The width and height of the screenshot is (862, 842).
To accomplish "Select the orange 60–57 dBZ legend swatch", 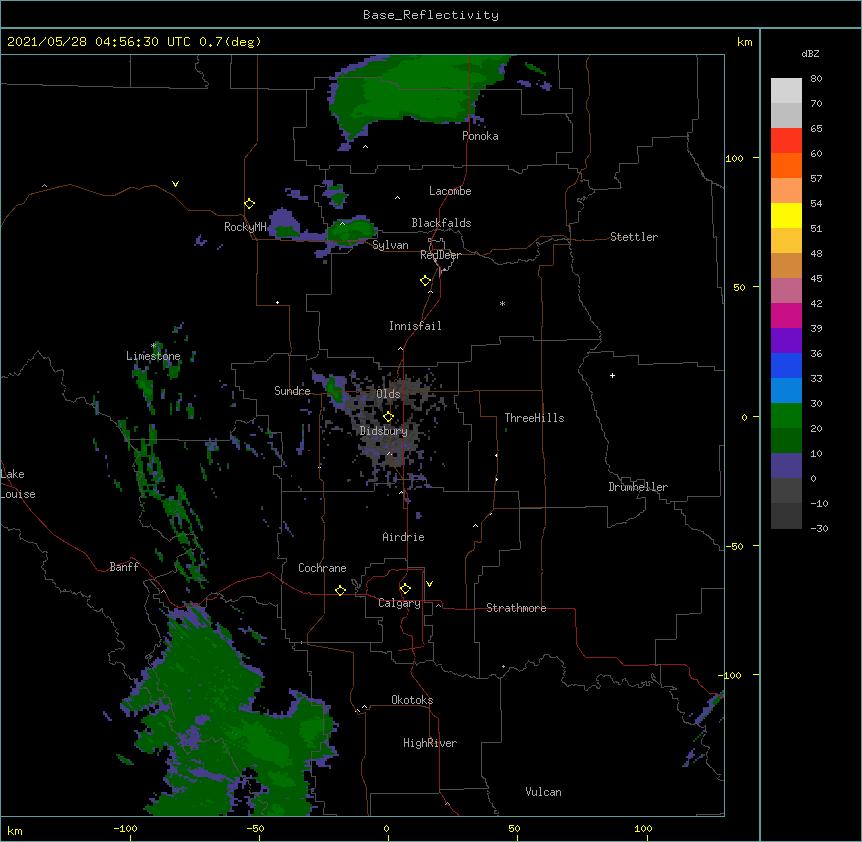I will point(786,165).
